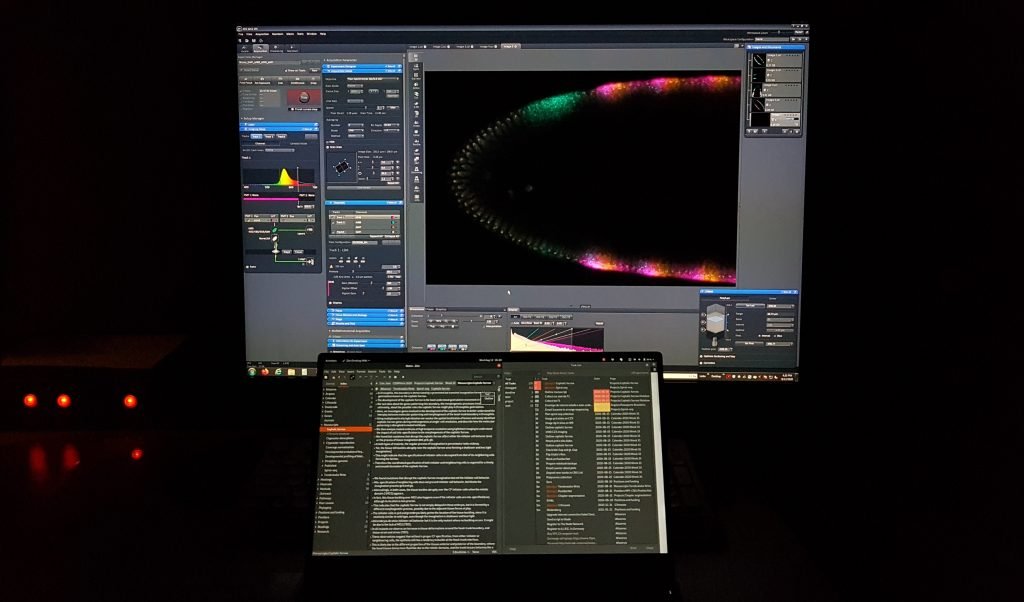Switch to the Processing main tab in ZEN

pyautogui.click(x=276, y=48)
